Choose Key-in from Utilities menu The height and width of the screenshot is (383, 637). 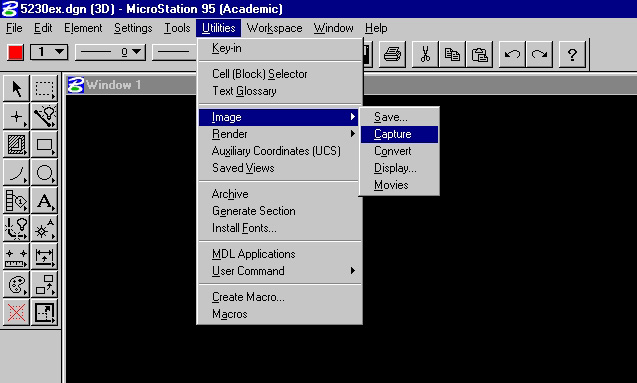pyautogui.click(x=279, y=48)
